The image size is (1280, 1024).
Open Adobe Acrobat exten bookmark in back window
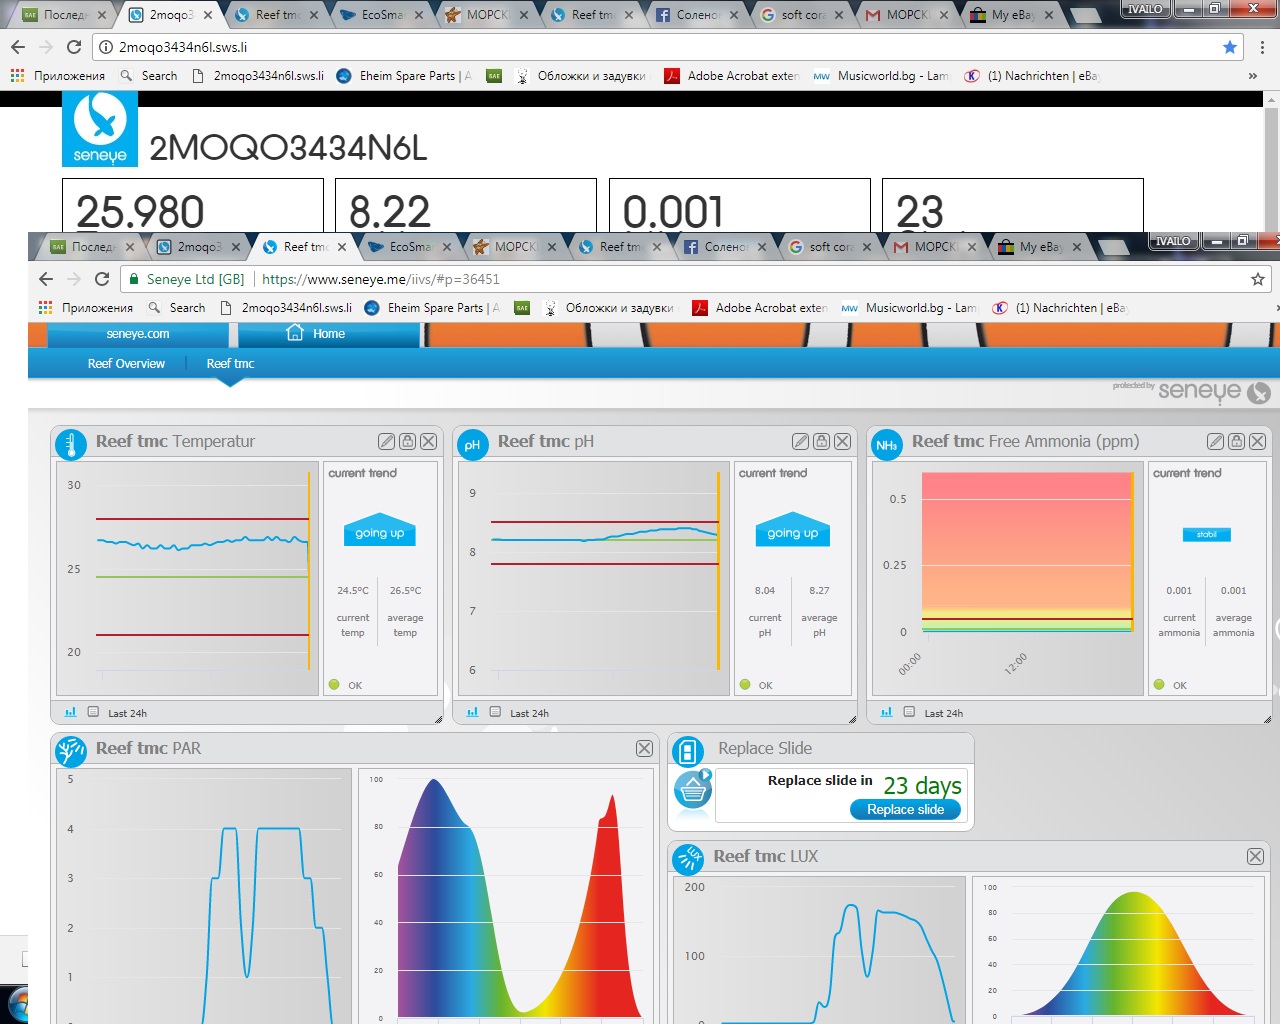732,76
